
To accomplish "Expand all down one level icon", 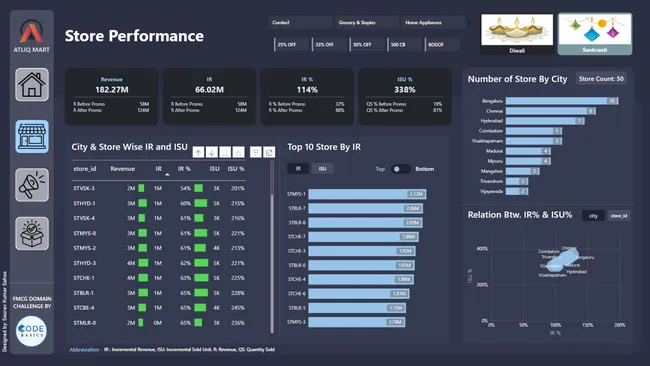I will coord(238,153).
